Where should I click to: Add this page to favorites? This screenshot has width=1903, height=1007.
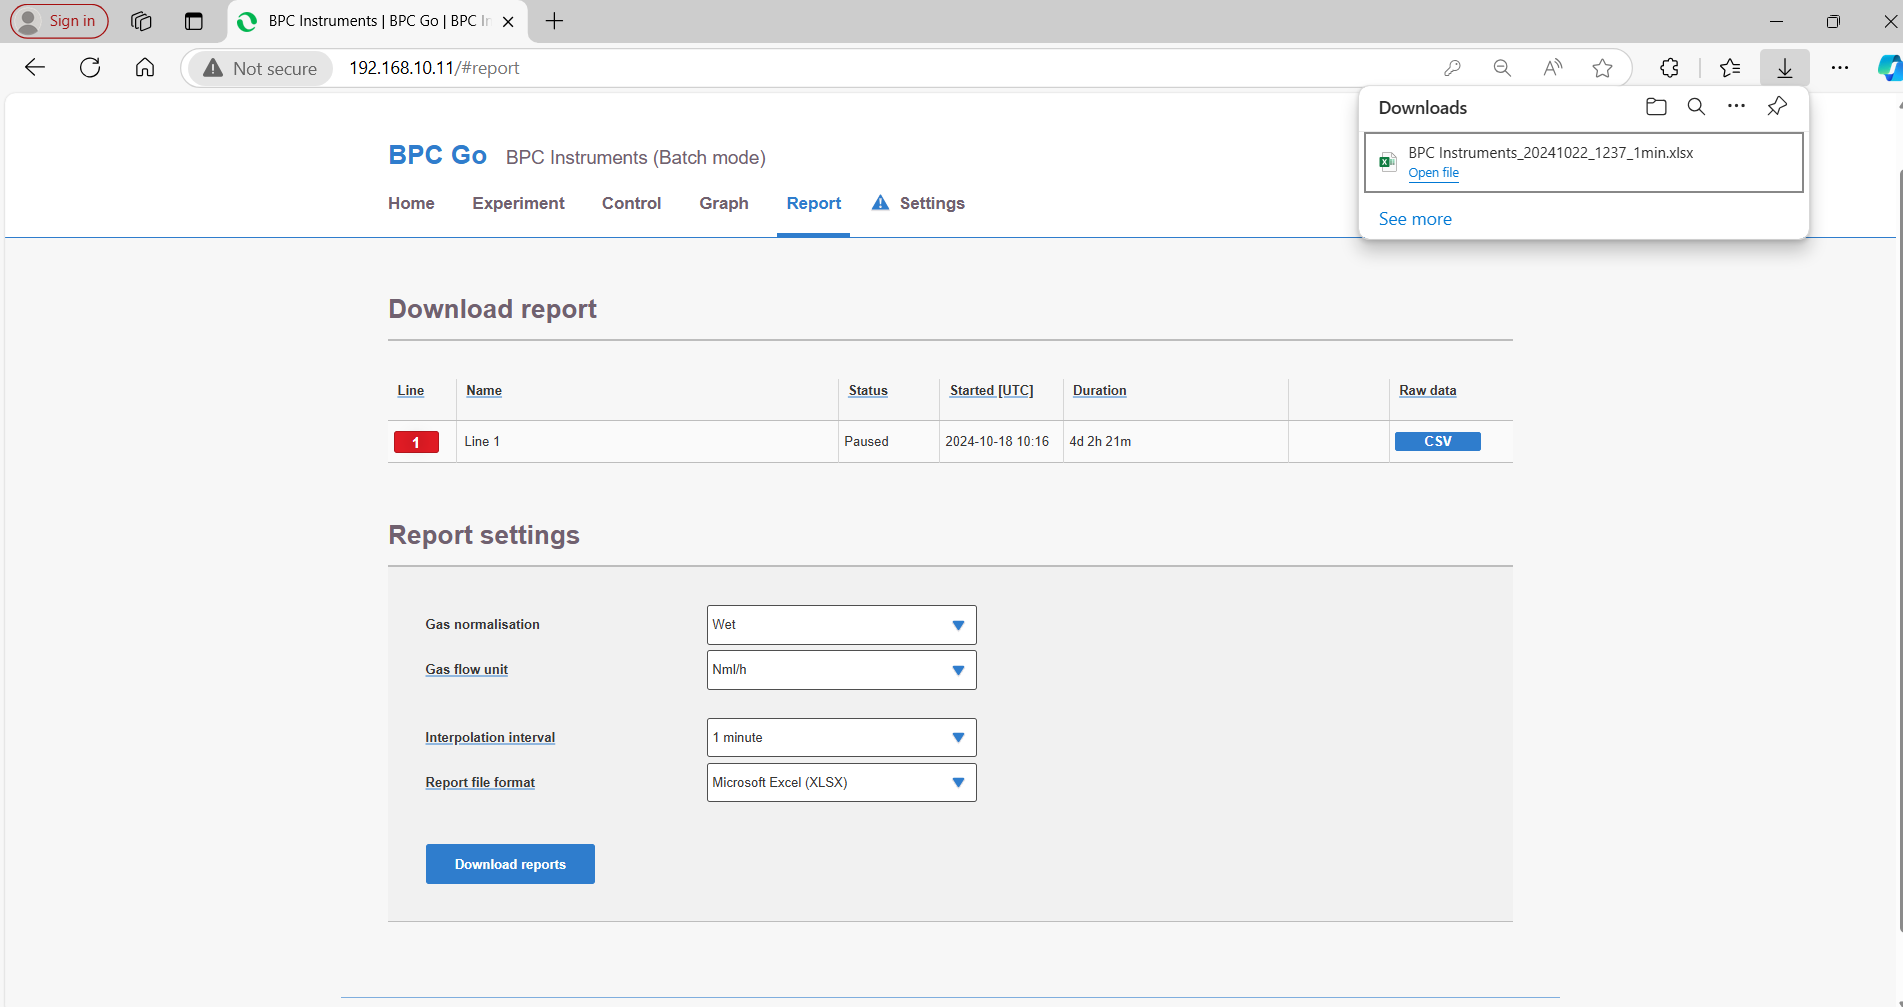(1602, 68)
